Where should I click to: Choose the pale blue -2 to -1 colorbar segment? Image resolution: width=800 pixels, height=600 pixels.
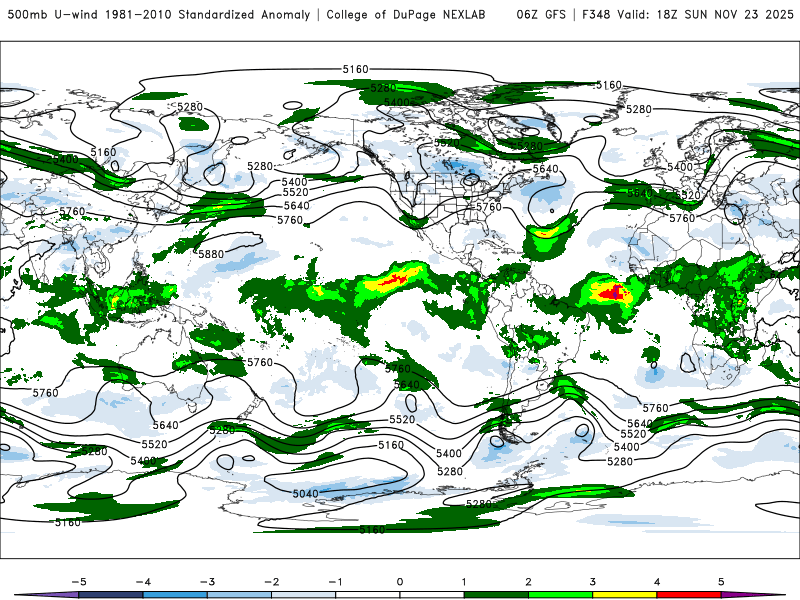point(304,595)
